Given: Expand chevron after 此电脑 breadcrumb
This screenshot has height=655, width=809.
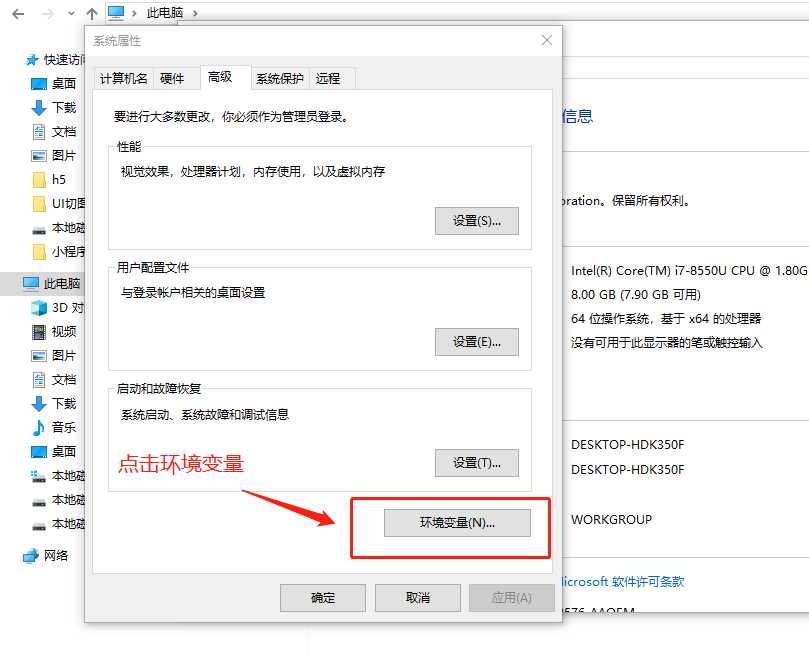Looking at the screenshot, I should click(x=195, y=13).
